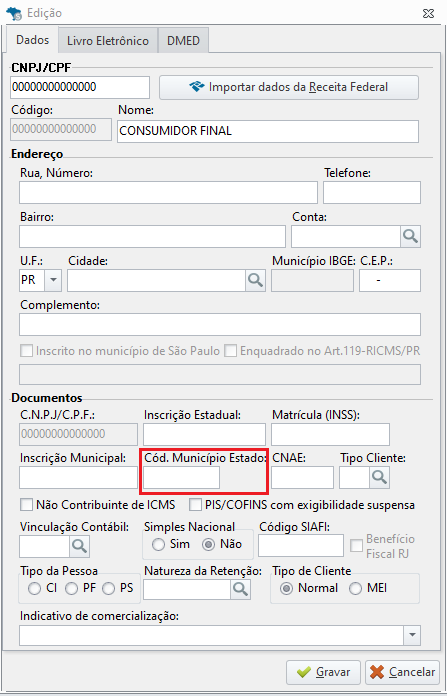The height and width of the screenshot is (696, 447).
Task: Open Natureza da Retenção lookup magnifier
Action: tap(241, 589)
